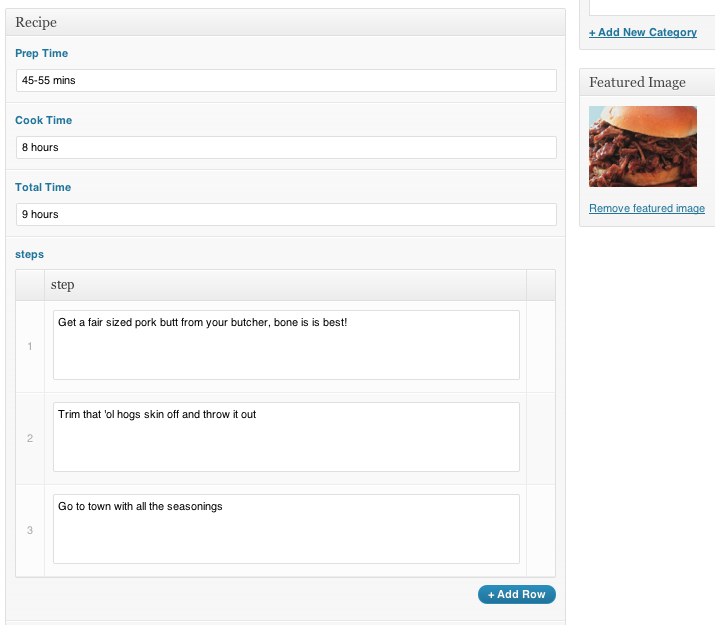
Task: Edit the 'Go to town' seasonings step
Action: click(286, 529)
